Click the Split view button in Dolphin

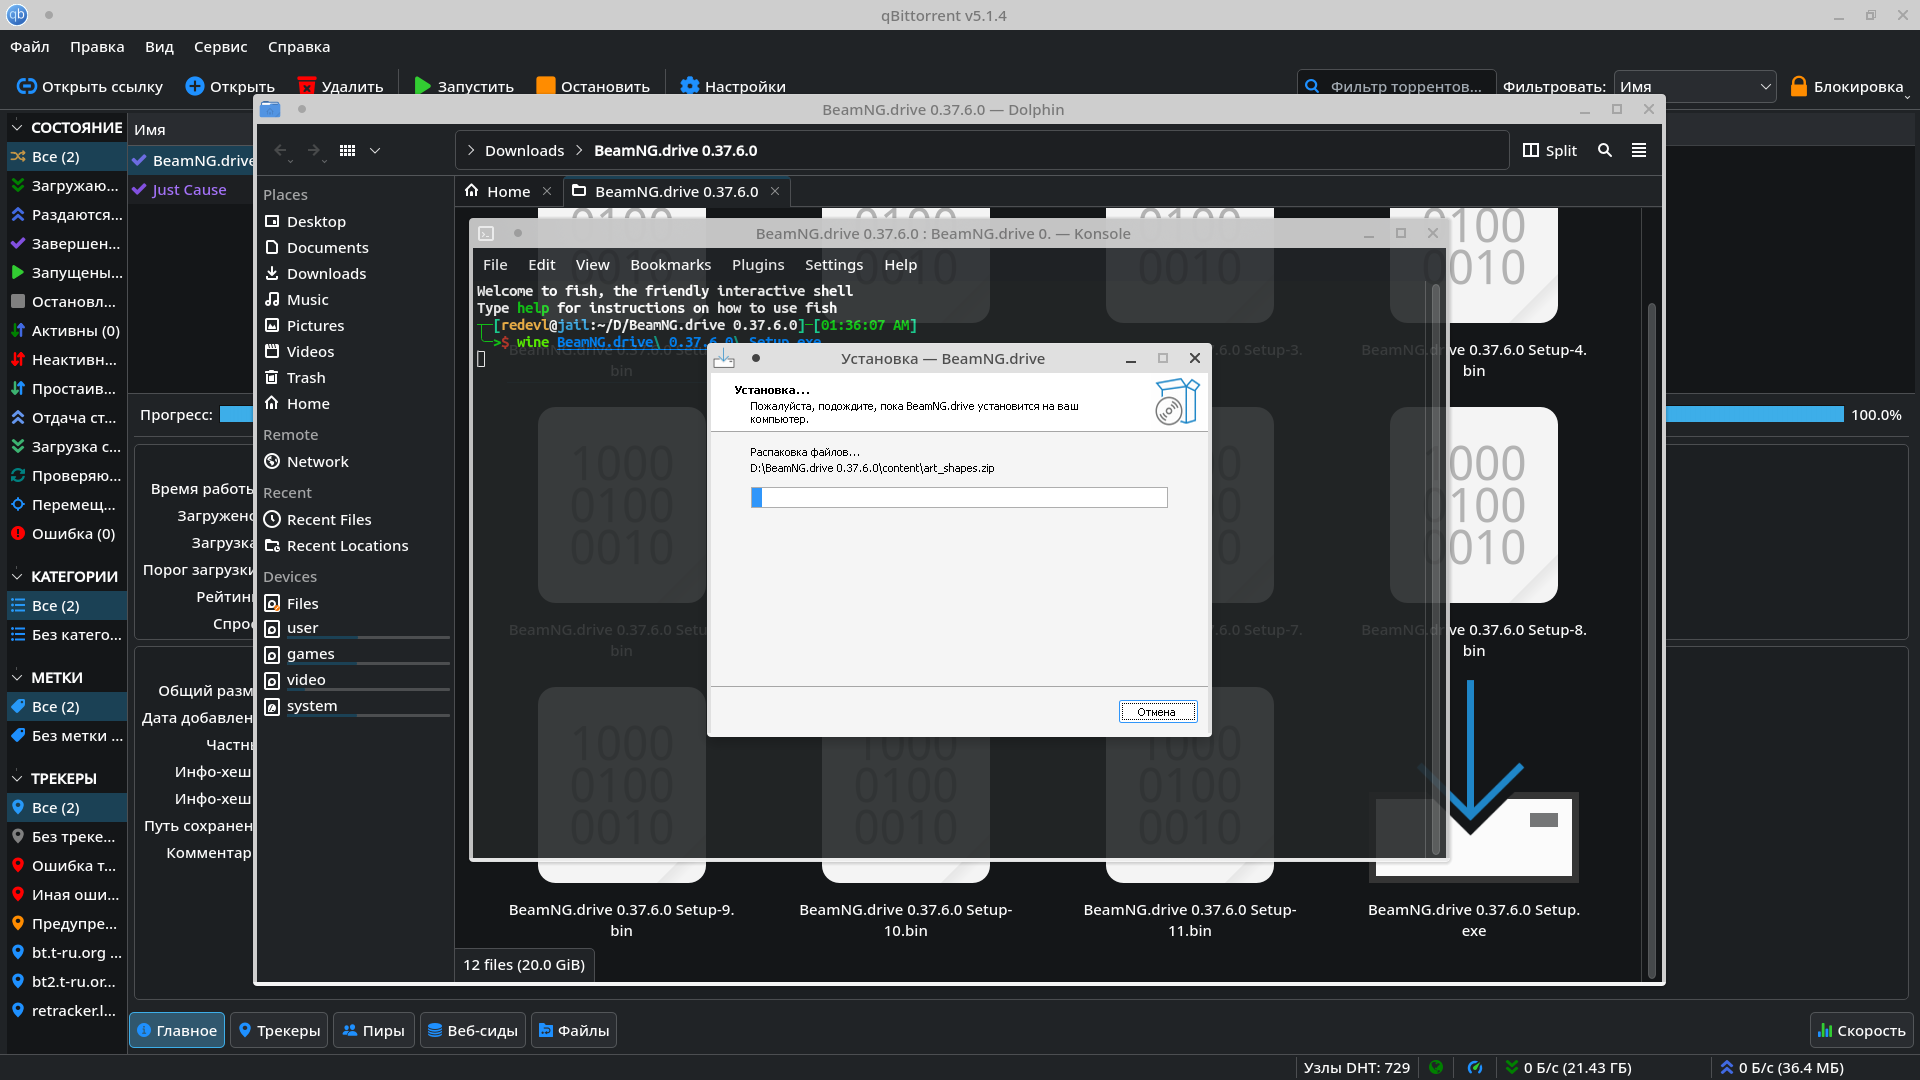coord(1550,150)
